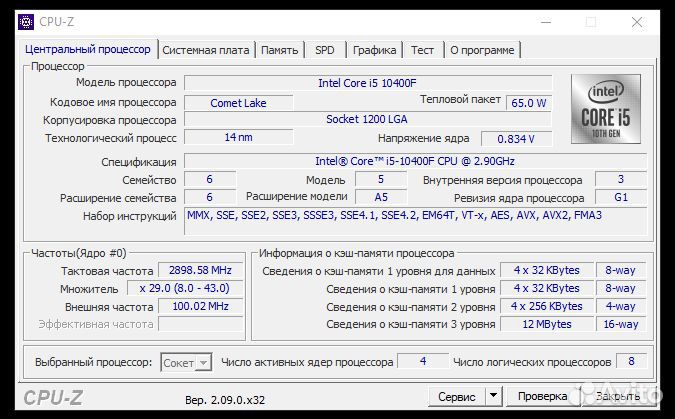Image resolution: width=675 pixels, height=419 pixels.
Task: Open the Системная плата tab
Action: 206,50
